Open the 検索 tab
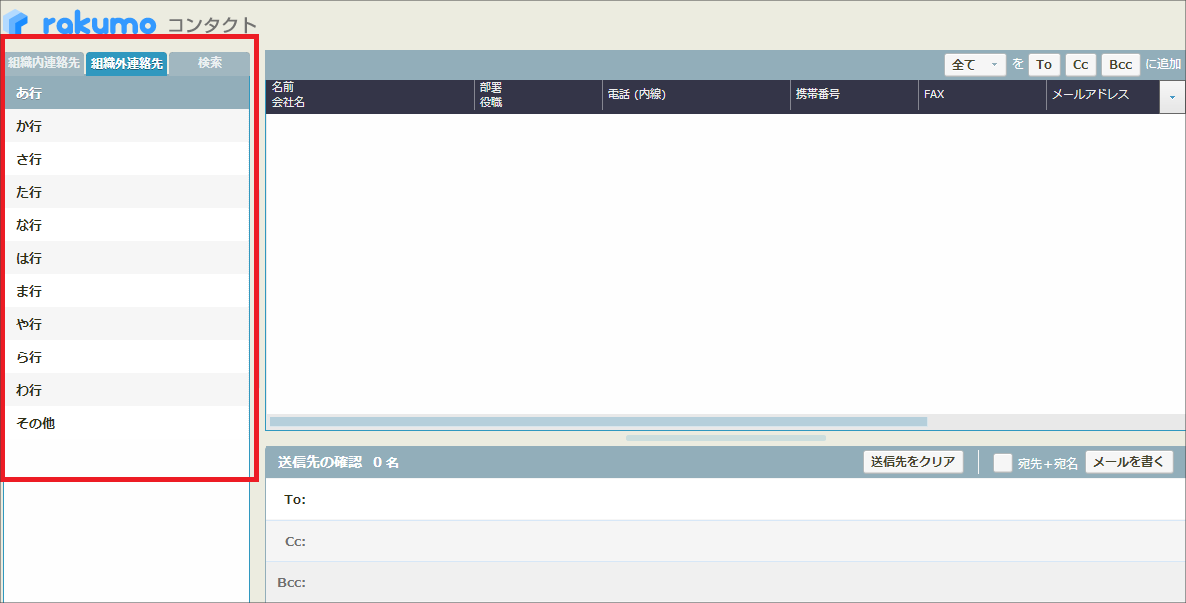Viewport: 1186px width, 603px height. coord(209,63)
